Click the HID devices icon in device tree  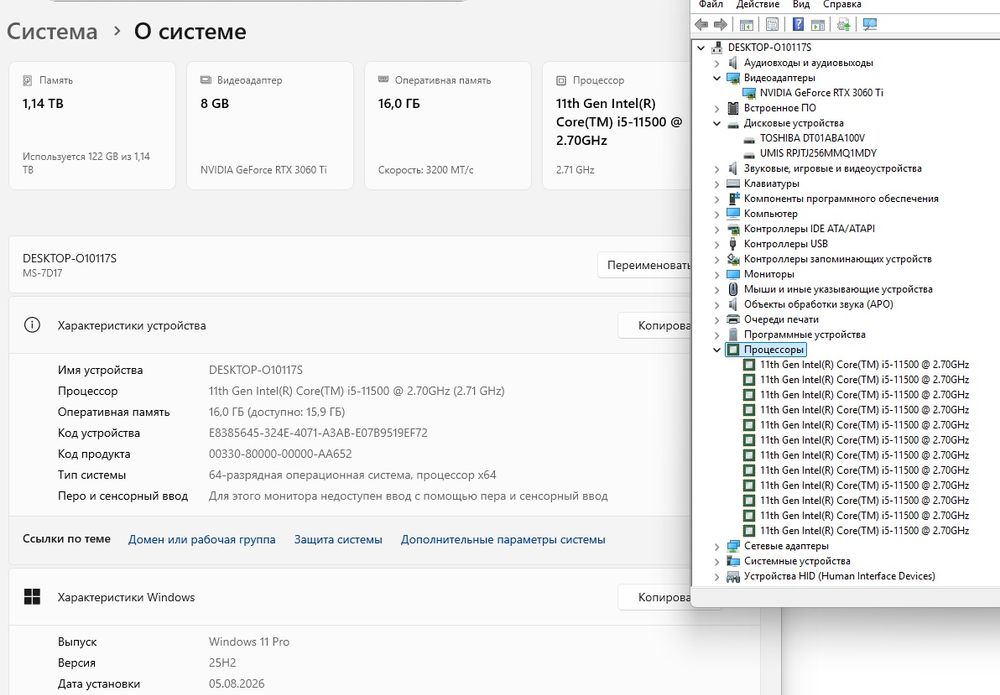(x=733, y=576)
